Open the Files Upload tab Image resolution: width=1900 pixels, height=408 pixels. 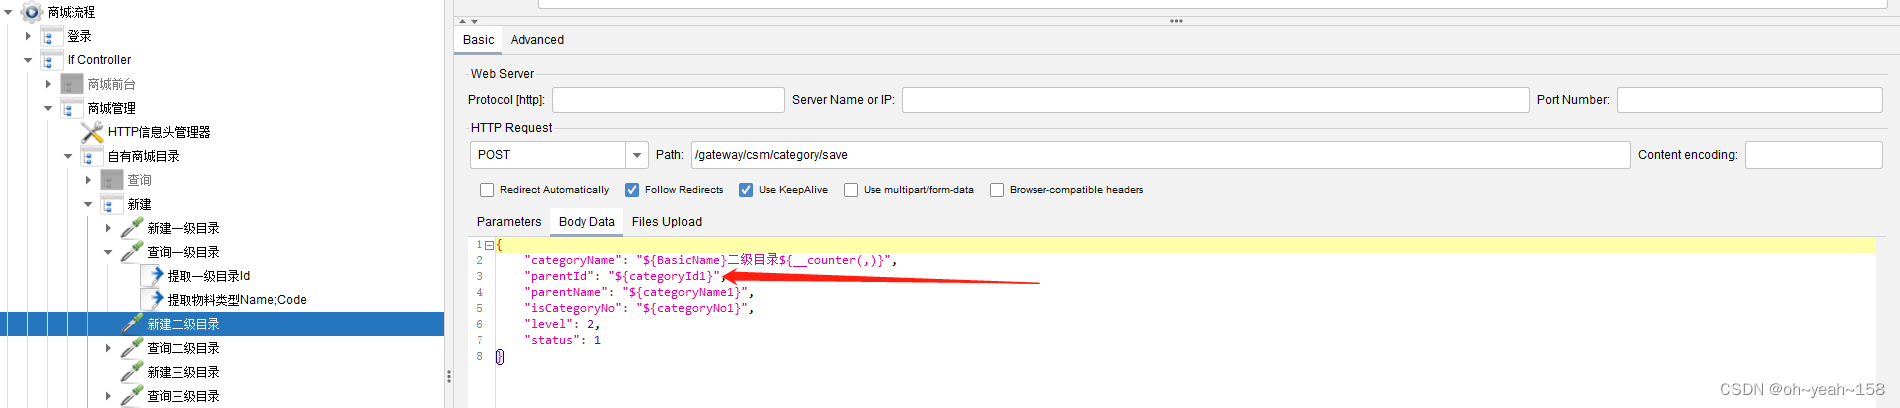(x=667, y=222)
